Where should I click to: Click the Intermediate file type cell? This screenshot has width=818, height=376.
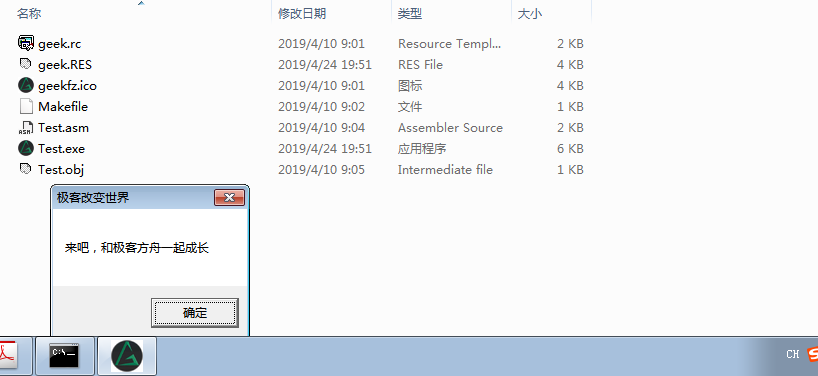[x=445, y=169]
